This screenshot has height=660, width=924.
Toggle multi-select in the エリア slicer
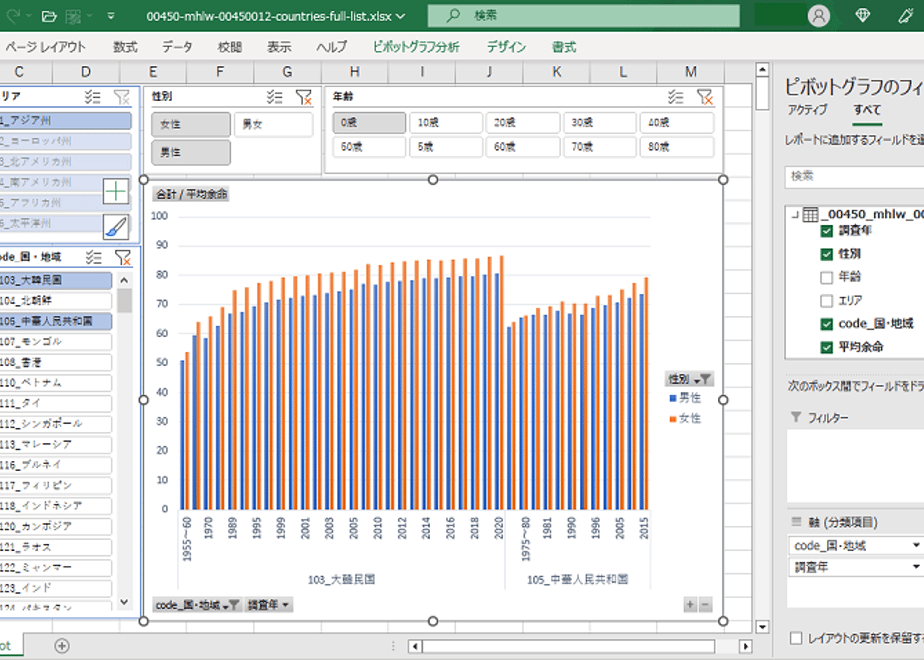coord(93,97)
